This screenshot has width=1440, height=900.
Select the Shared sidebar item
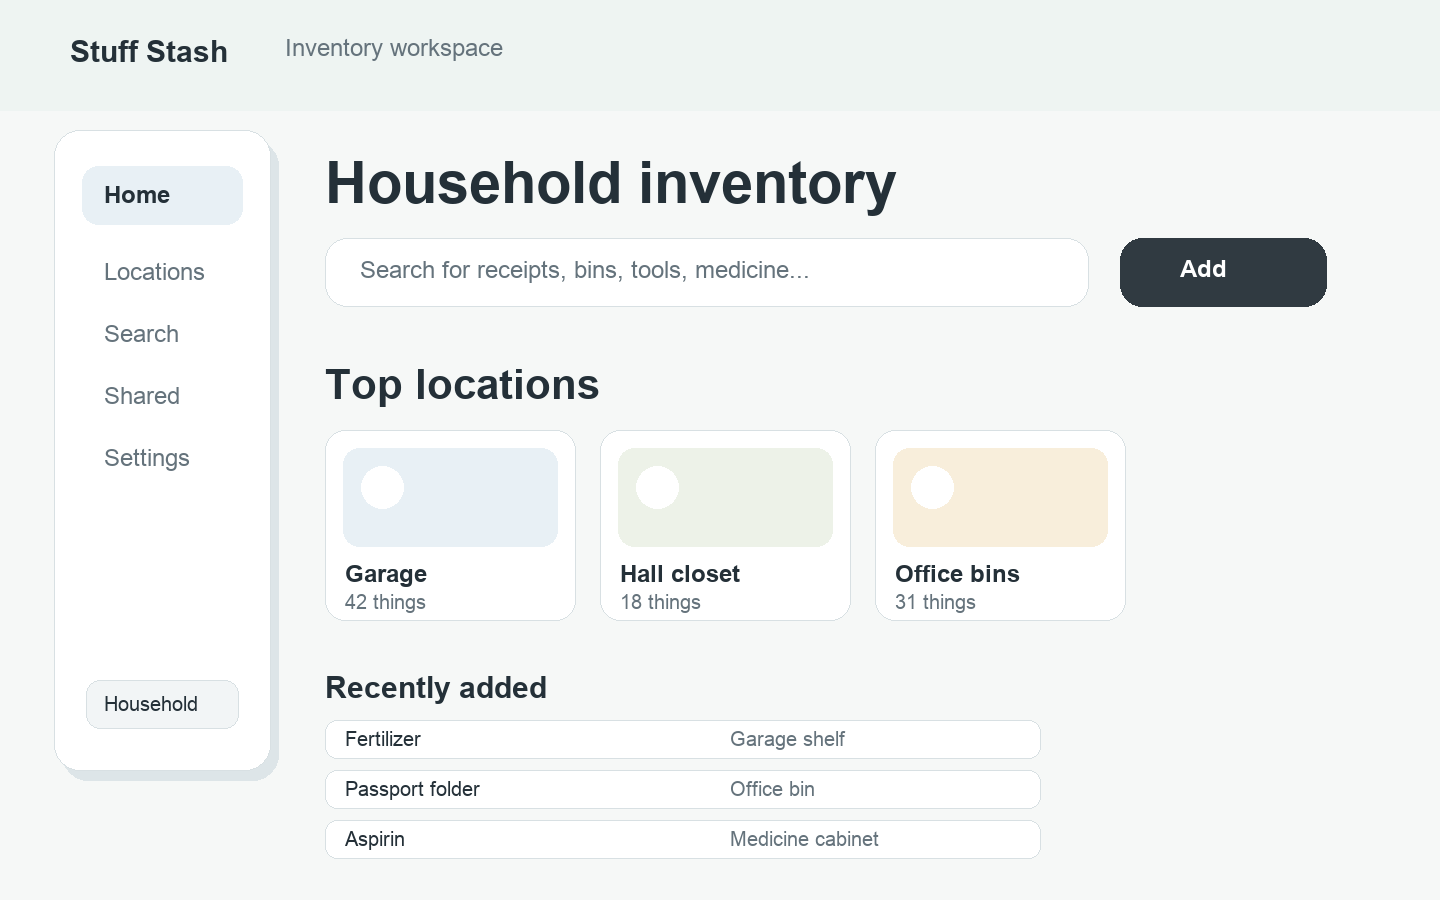142,396
